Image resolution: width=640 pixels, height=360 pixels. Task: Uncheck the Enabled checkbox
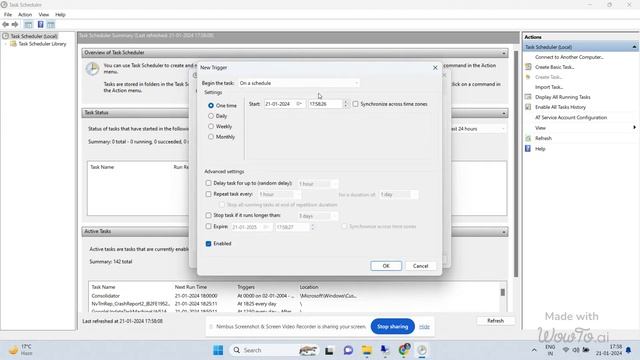[209, 244]
